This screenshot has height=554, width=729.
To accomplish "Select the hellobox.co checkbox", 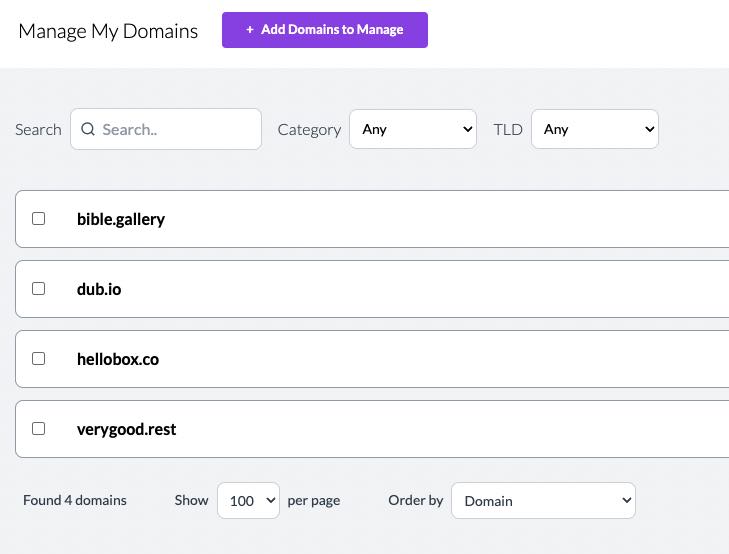I will click(39, 359).
